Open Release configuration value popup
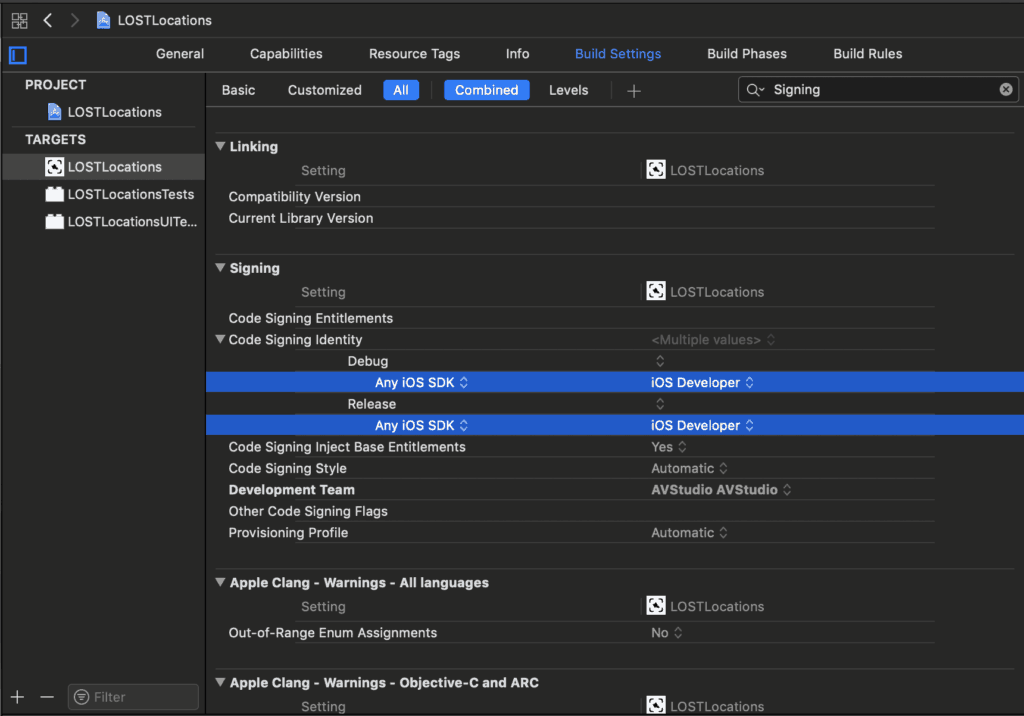This screenshot has height=716, width=1024. [660, 404]
